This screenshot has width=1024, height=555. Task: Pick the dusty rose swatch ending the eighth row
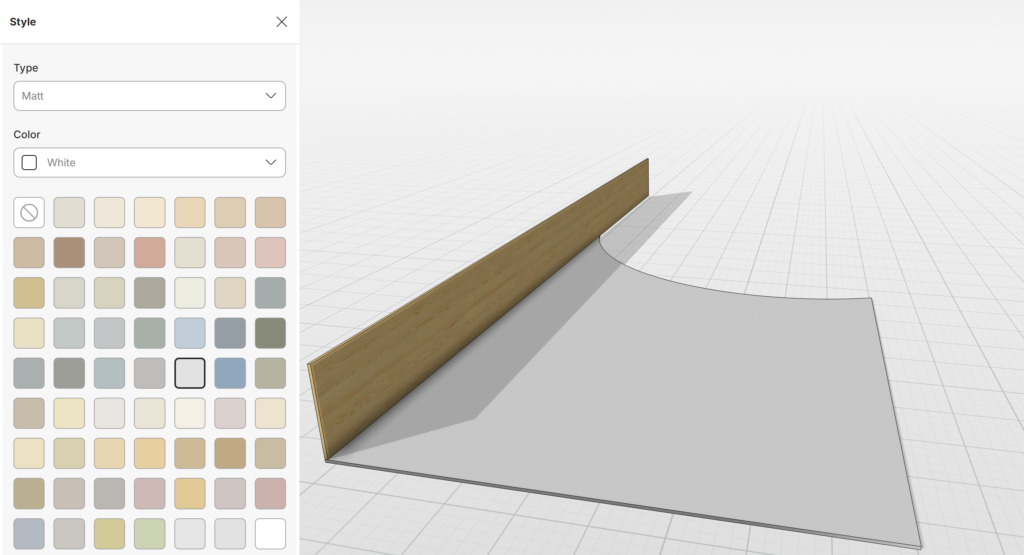click(270, 494)
